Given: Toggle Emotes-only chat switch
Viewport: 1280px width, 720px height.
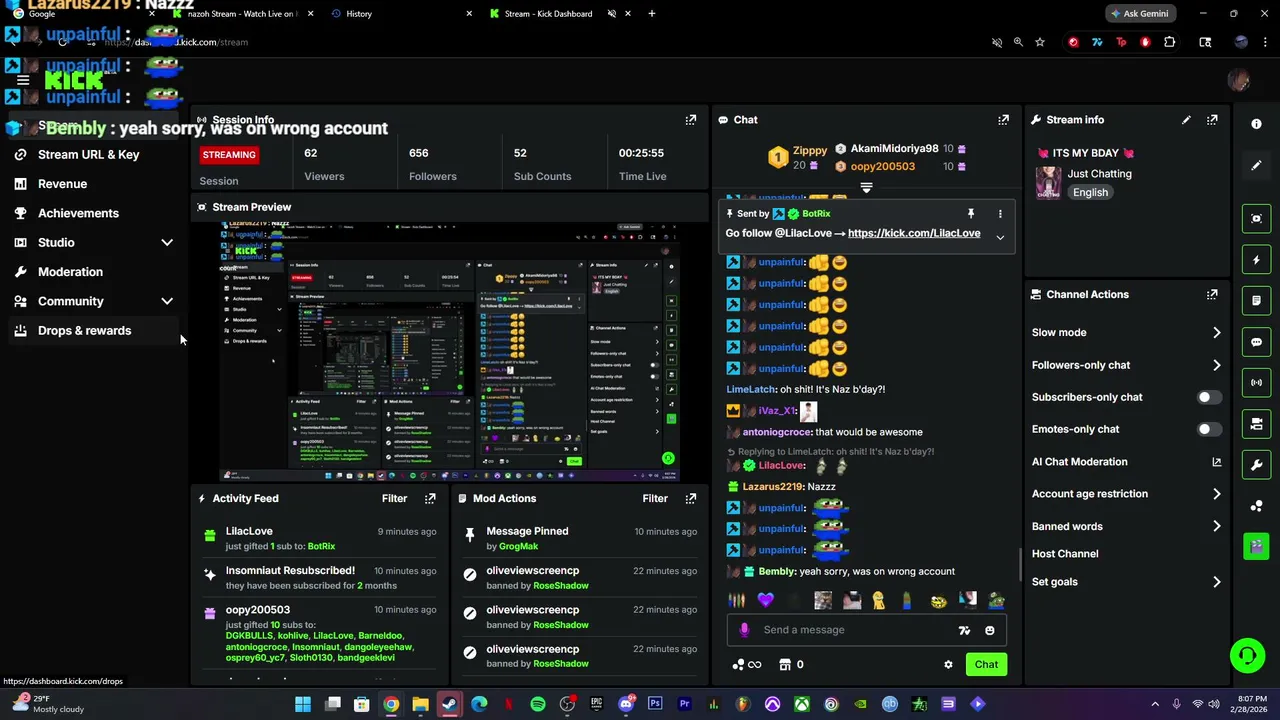Looking at the screenshot, I should (1209, 429).
